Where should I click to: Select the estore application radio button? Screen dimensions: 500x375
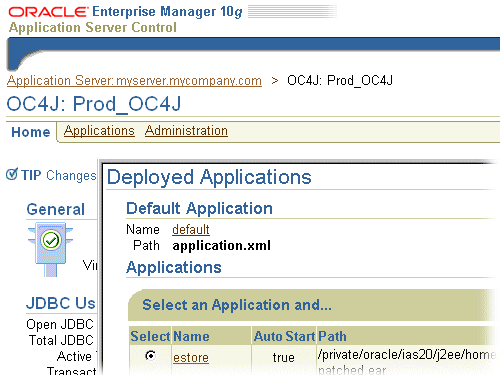(x=150, y=356)
